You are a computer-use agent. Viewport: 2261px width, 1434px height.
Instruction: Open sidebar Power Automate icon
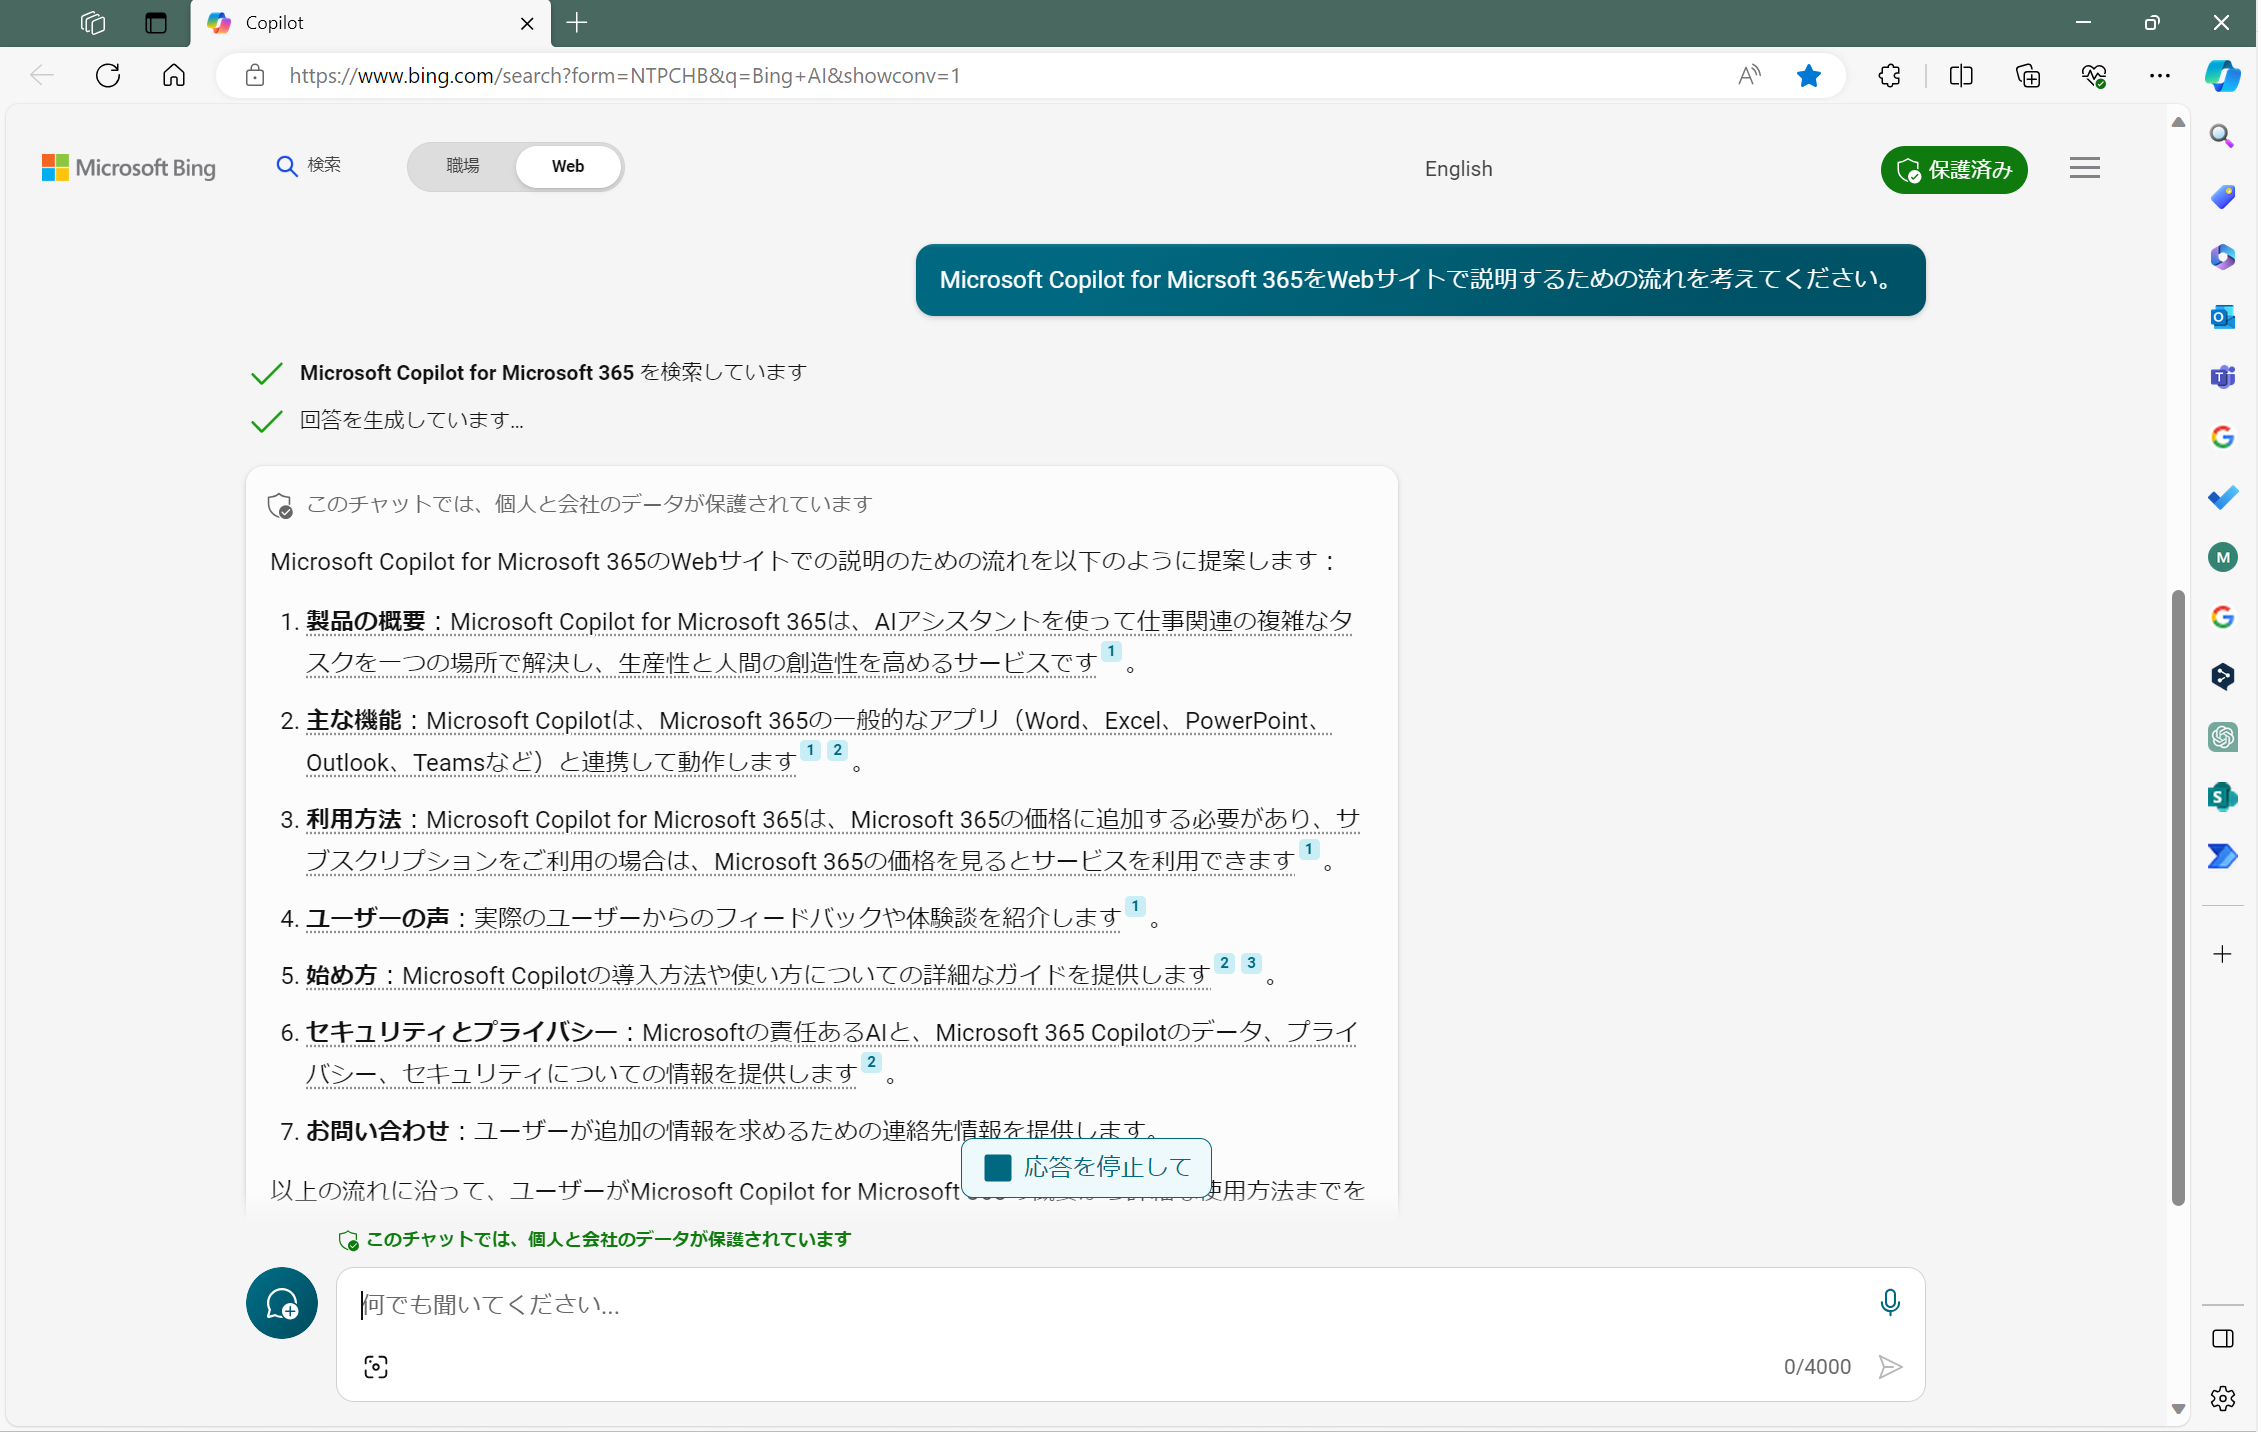click(2222, 856)
